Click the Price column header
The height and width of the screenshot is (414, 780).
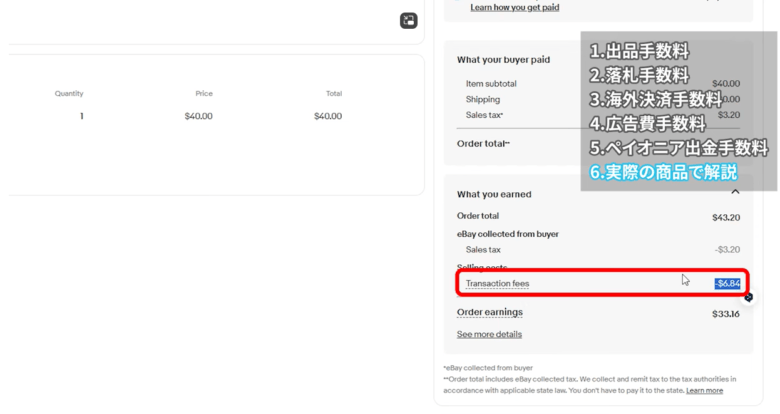coord(203,94)
